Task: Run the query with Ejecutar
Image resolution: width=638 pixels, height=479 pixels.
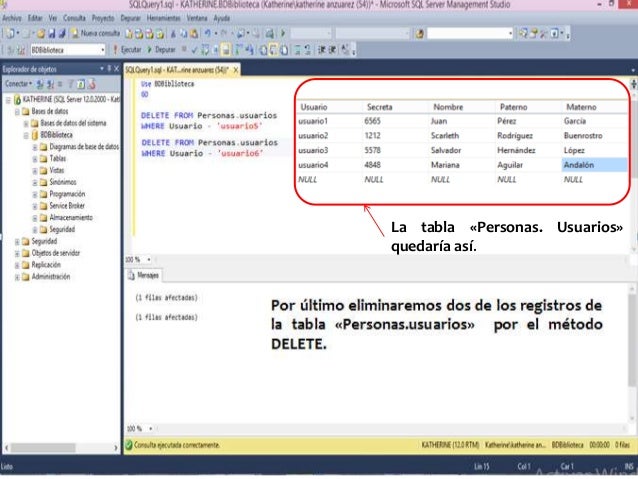Action: pyautogui.click(x=127, y=50)
